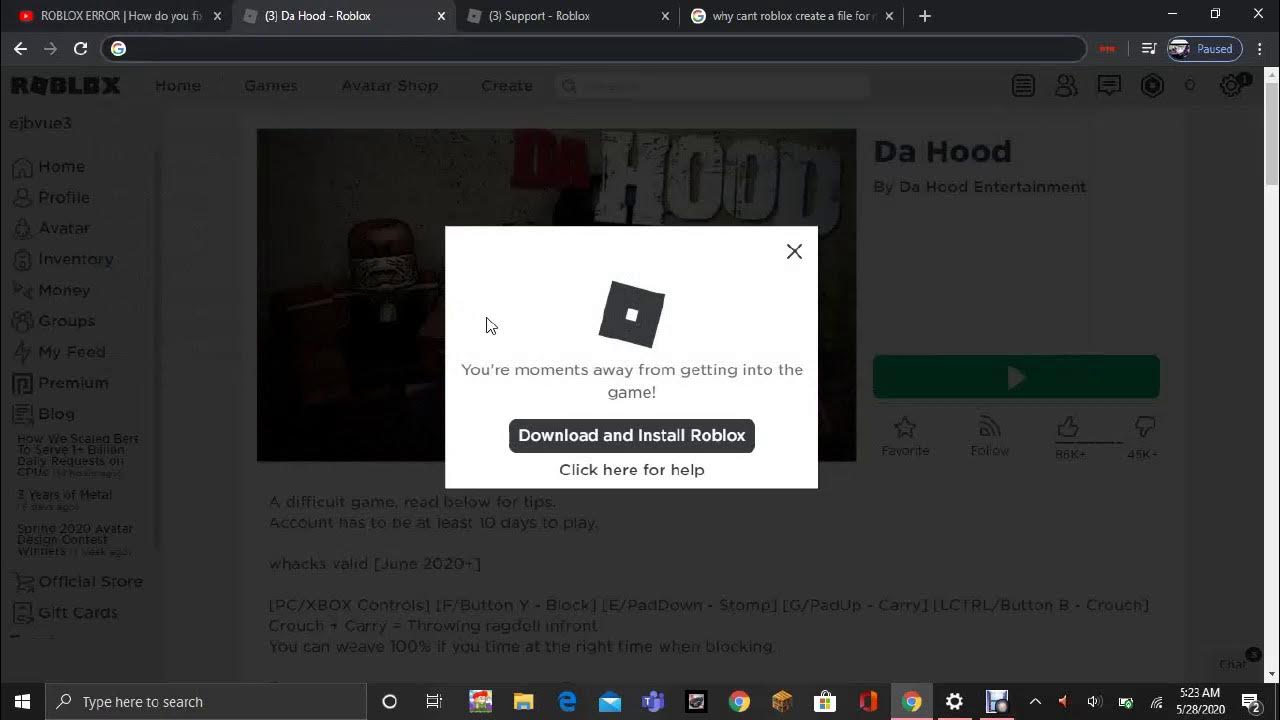Viewport: 1280px width, 720px height.
Task: Open '3 Years of Metal' blog post
Action: click(64, 495)
